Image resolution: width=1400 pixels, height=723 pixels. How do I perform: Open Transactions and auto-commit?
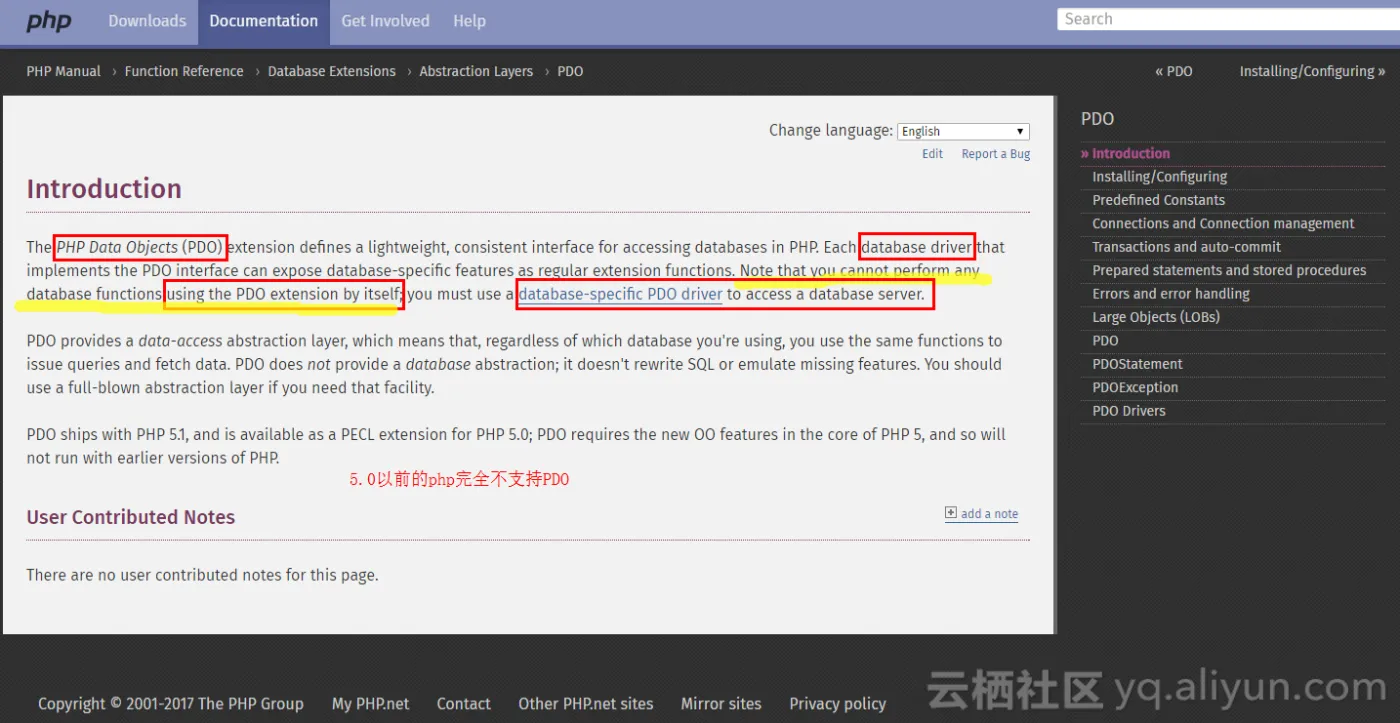click(x=1187, y=247)
